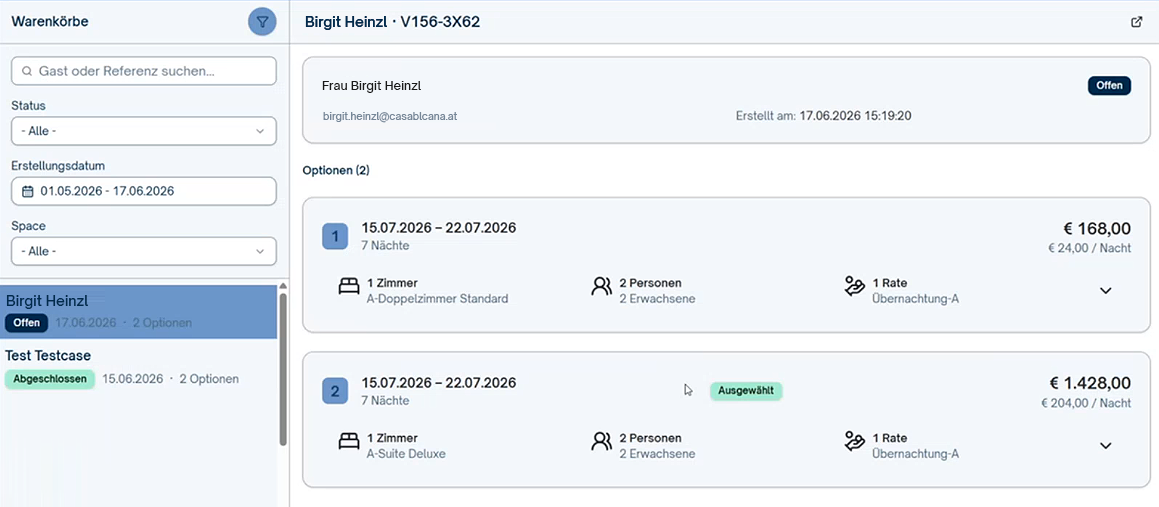Click the rate hand icon in option 1
The height and width of the screenshot is (507, 1159).
click(x=854, y=287)
